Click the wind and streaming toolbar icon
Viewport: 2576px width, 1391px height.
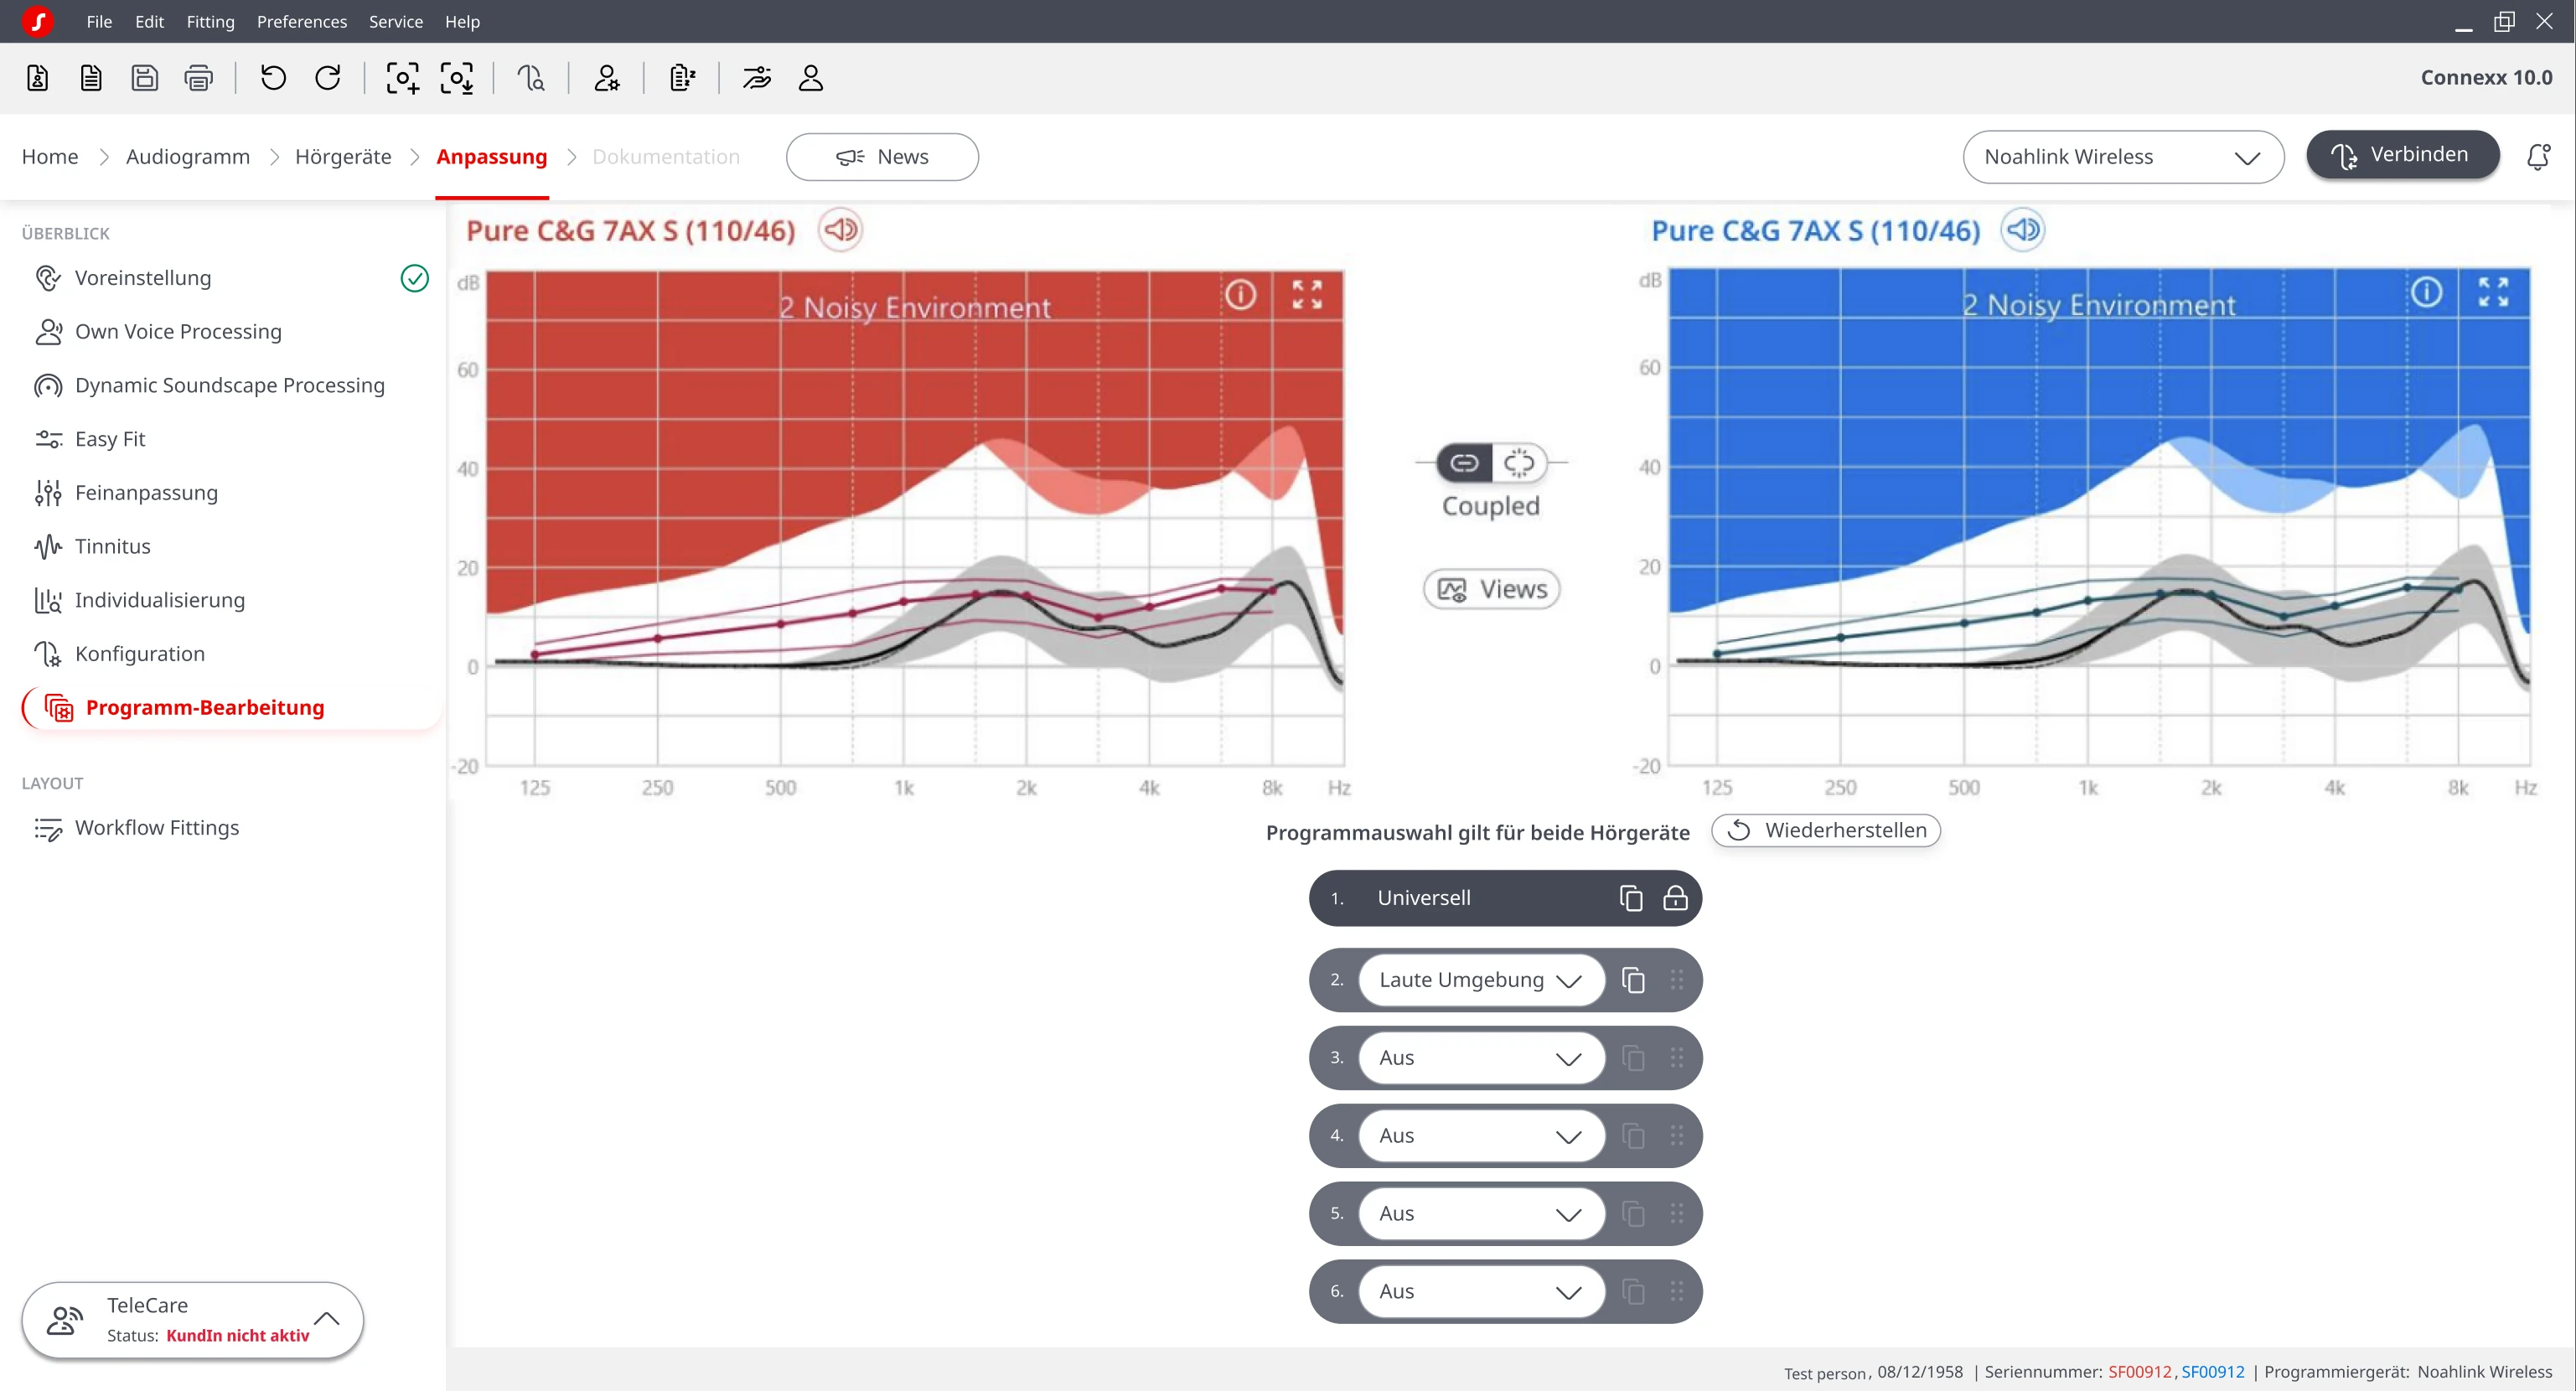(x=757, y=78)
